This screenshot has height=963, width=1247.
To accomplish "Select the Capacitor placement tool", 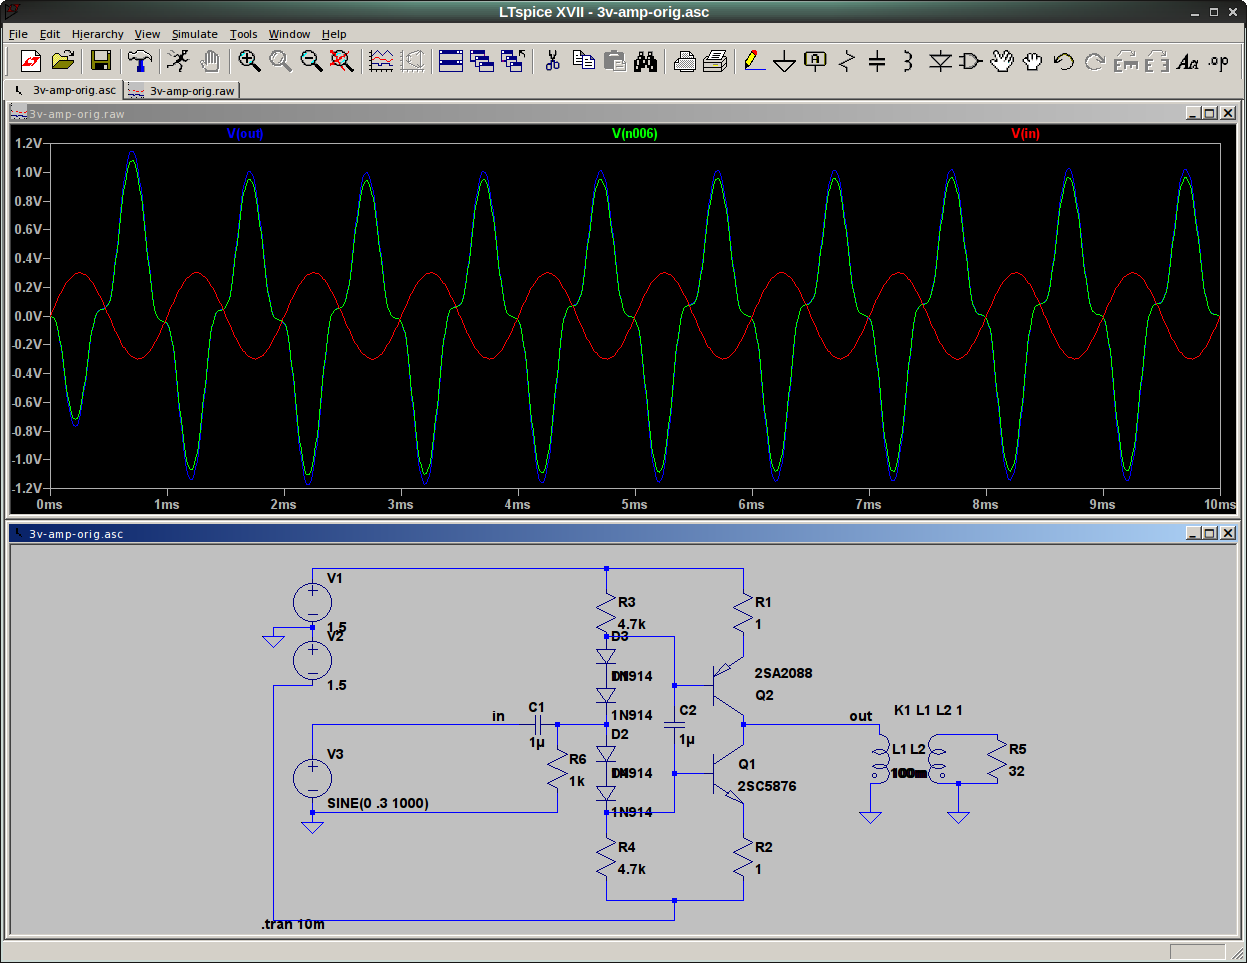I will (877, 61).
